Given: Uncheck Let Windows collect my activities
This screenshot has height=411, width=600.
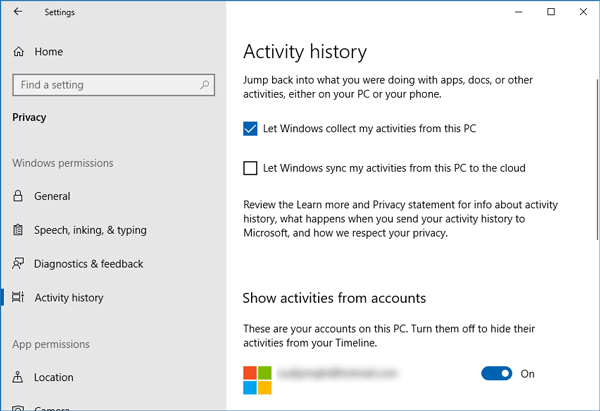Looking at the screenshot, I should click(x=250, y=129).
